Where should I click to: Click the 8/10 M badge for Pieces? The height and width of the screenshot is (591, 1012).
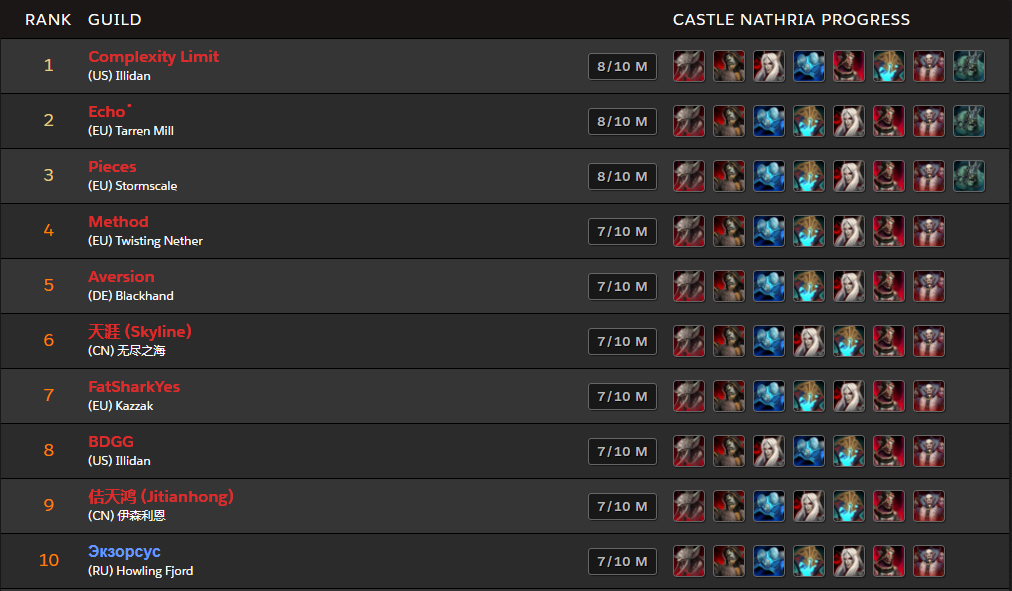pos(622,176)
